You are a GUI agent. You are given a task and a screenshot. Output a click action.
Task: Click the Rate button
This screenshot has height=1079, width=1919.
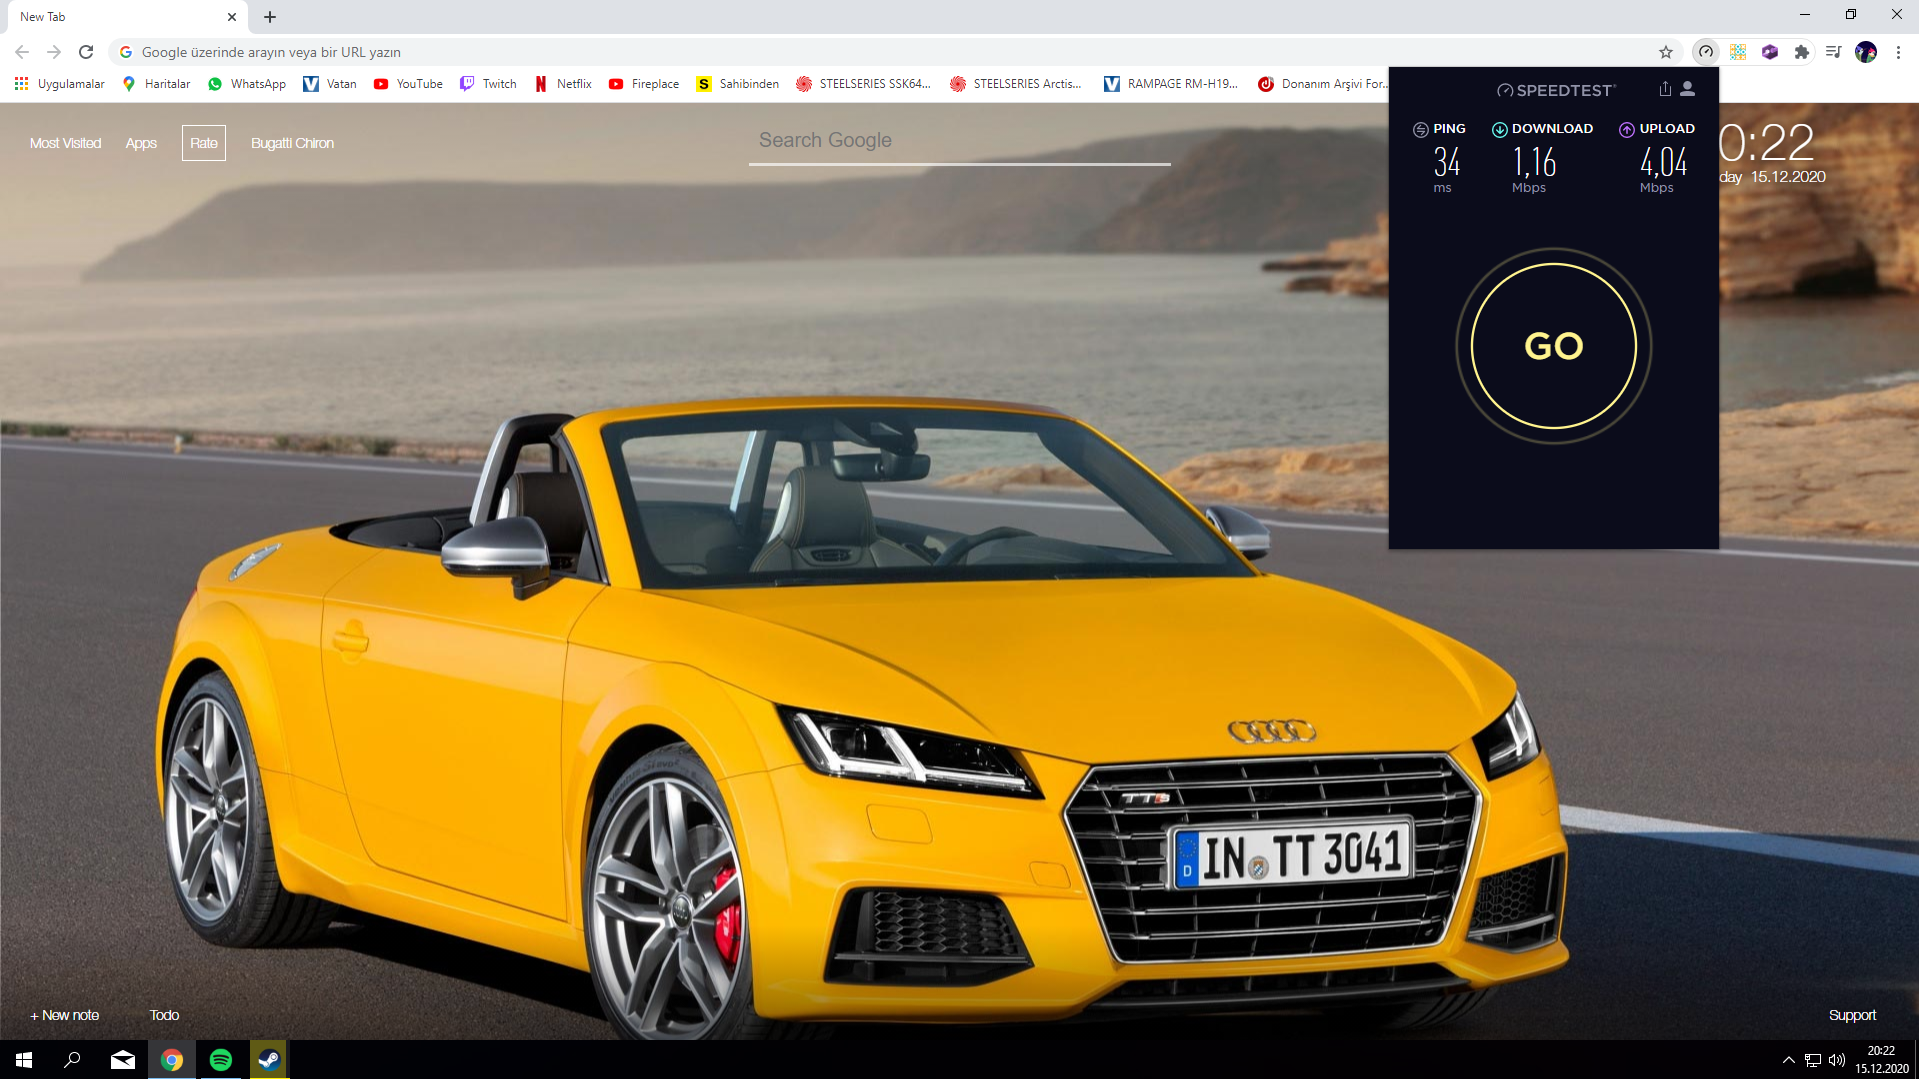point(204,143)
